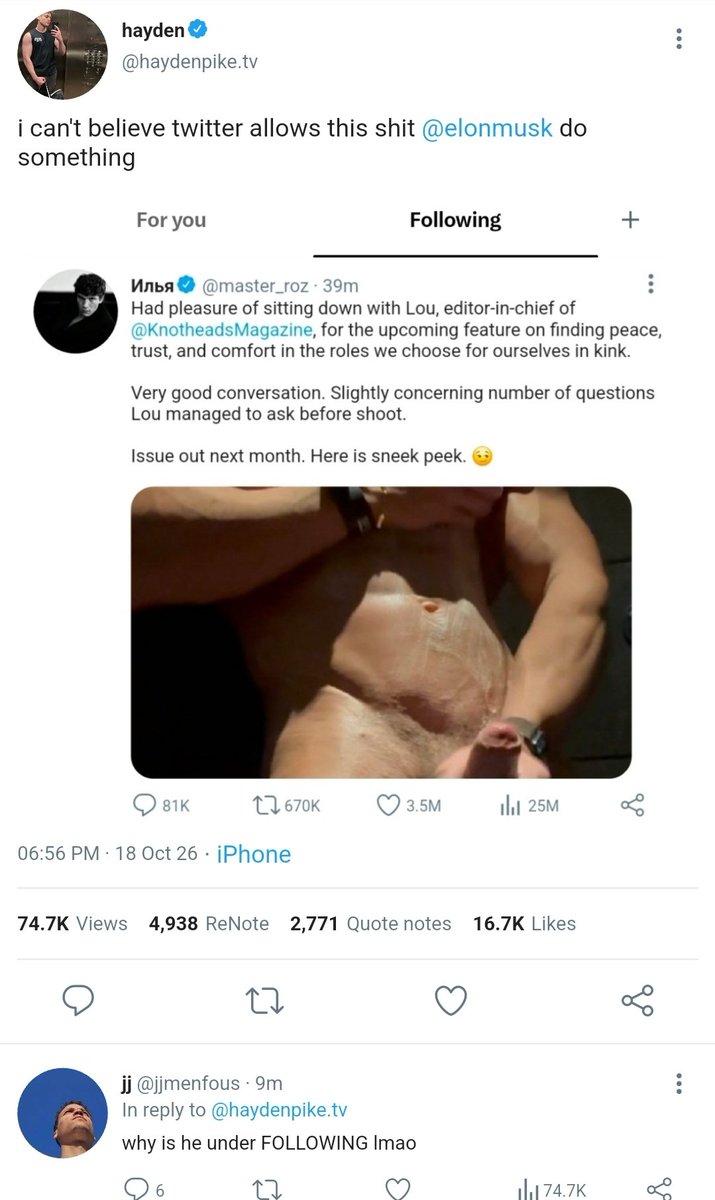Tap the 670K repost icon on quoted post
This screenshot has width=715, height=1200.
tap(264, 805)
